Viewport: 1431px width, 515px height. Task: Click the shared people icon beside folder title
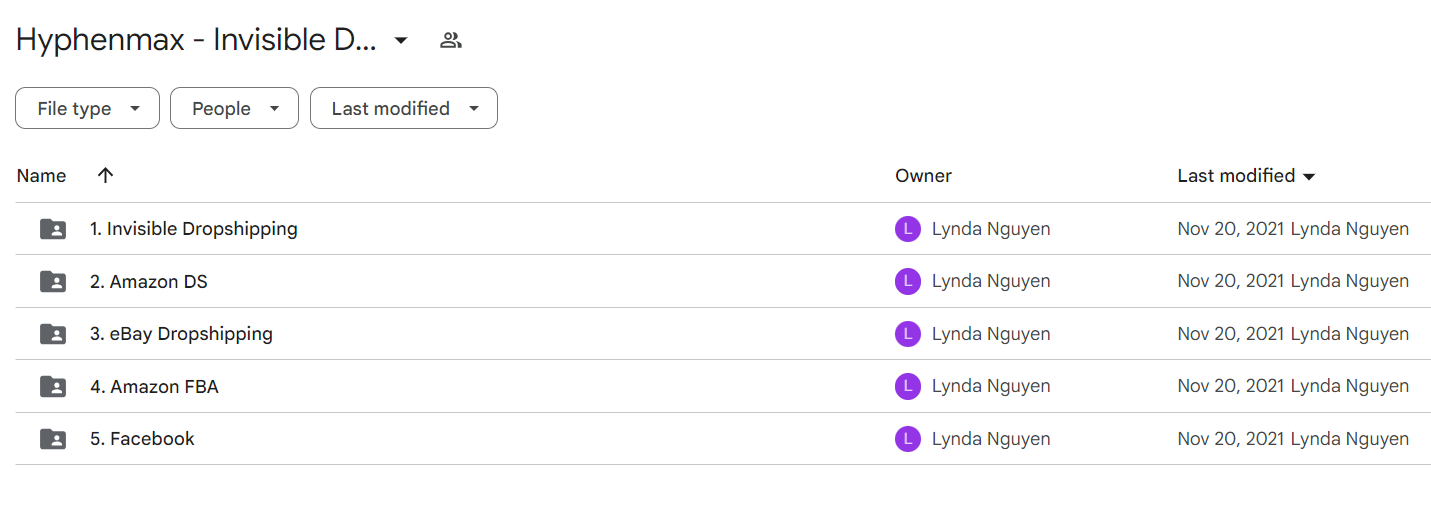(451, 41)
